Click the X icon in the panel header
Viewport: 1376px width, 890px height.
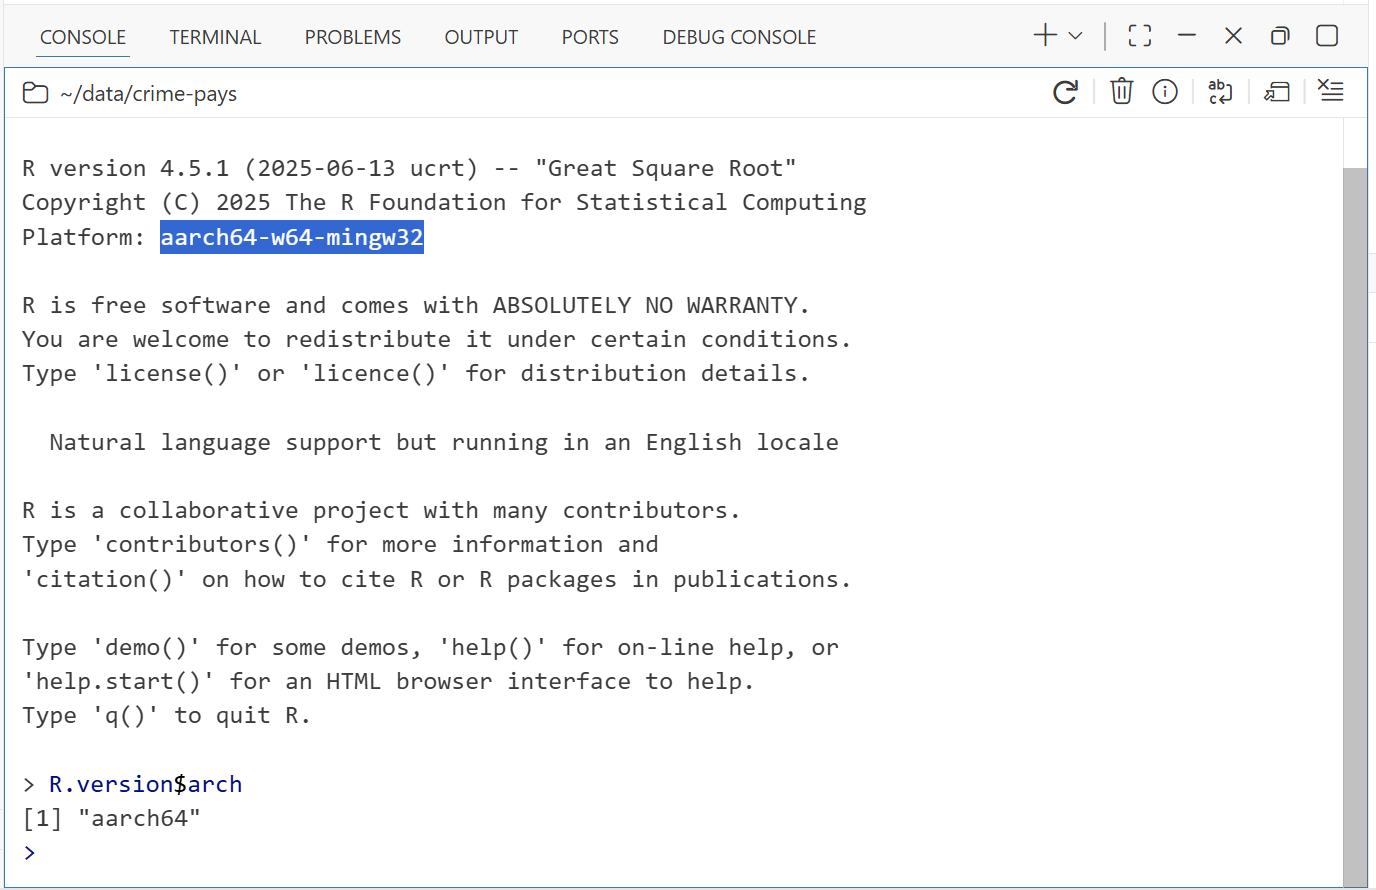click(x=1233, y=36)
